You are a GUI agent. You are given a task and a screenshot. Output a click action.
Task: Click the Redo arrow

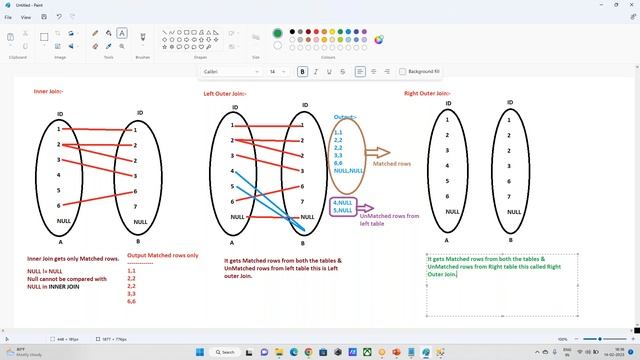point(73,17)
